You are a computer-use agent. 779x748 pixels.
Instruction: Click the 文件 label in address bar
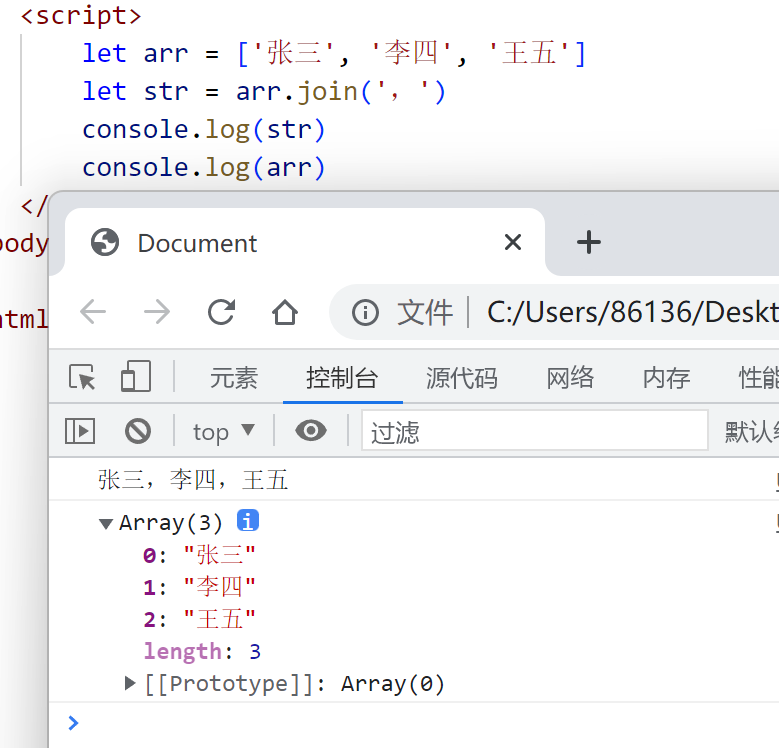pyautogui.click(x=425, y=312)
